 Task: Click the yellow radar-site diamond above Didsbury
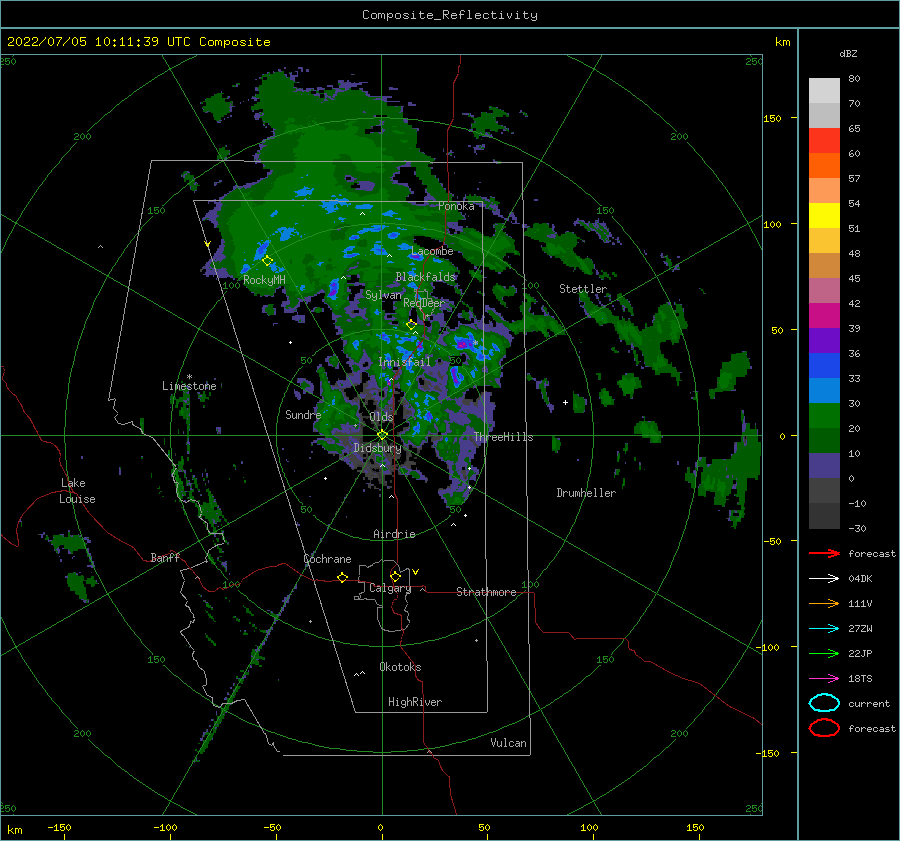click(x=382, y=435)
